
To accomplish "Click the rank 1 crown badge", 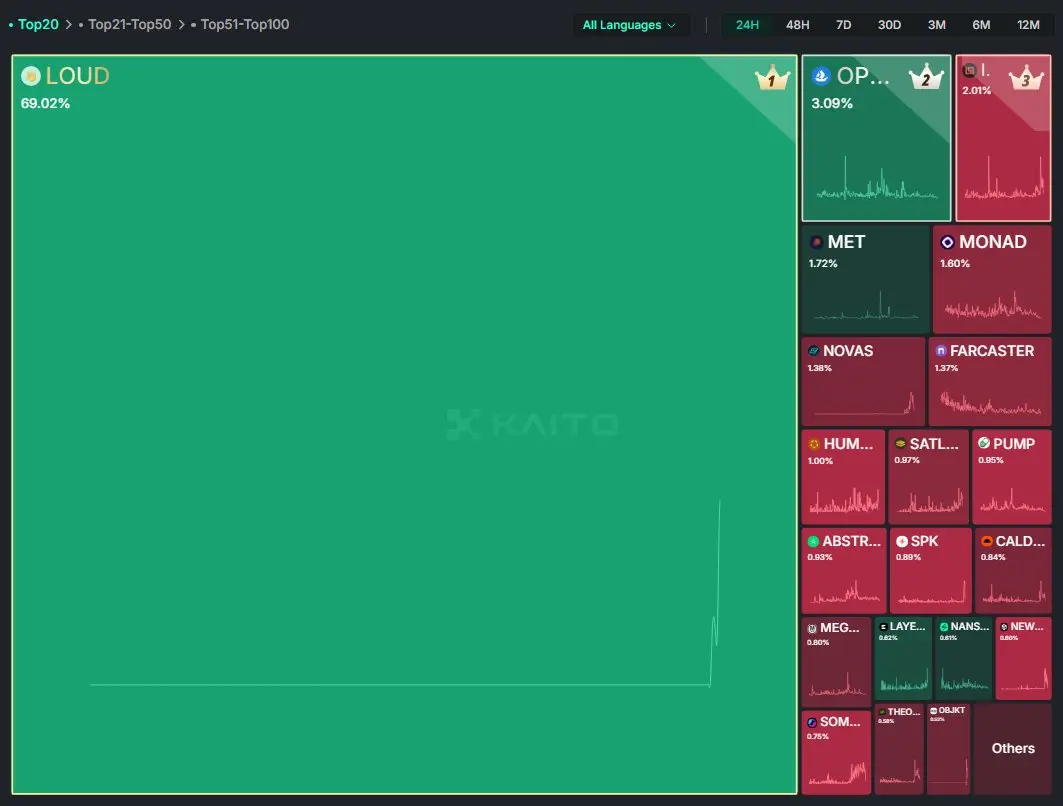I will click(772, 79).
